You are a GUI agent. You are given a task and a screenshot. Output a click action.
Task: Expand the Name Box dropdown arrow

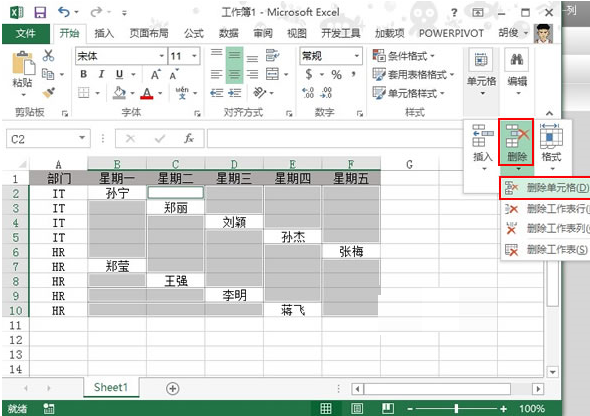pos(82,138)
